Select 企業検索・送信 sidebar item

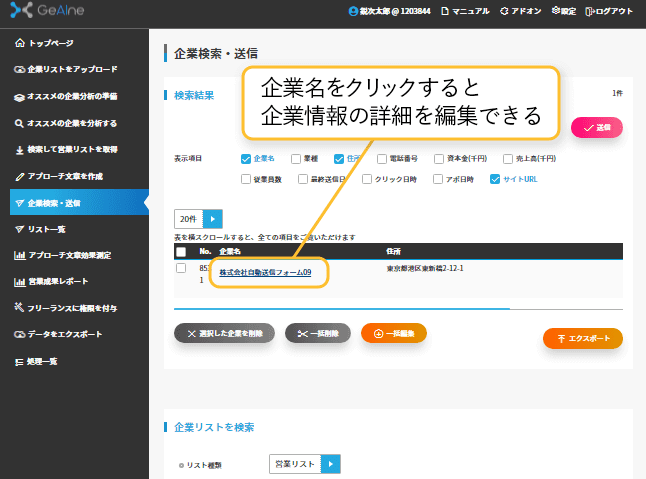tap(79, 202)
